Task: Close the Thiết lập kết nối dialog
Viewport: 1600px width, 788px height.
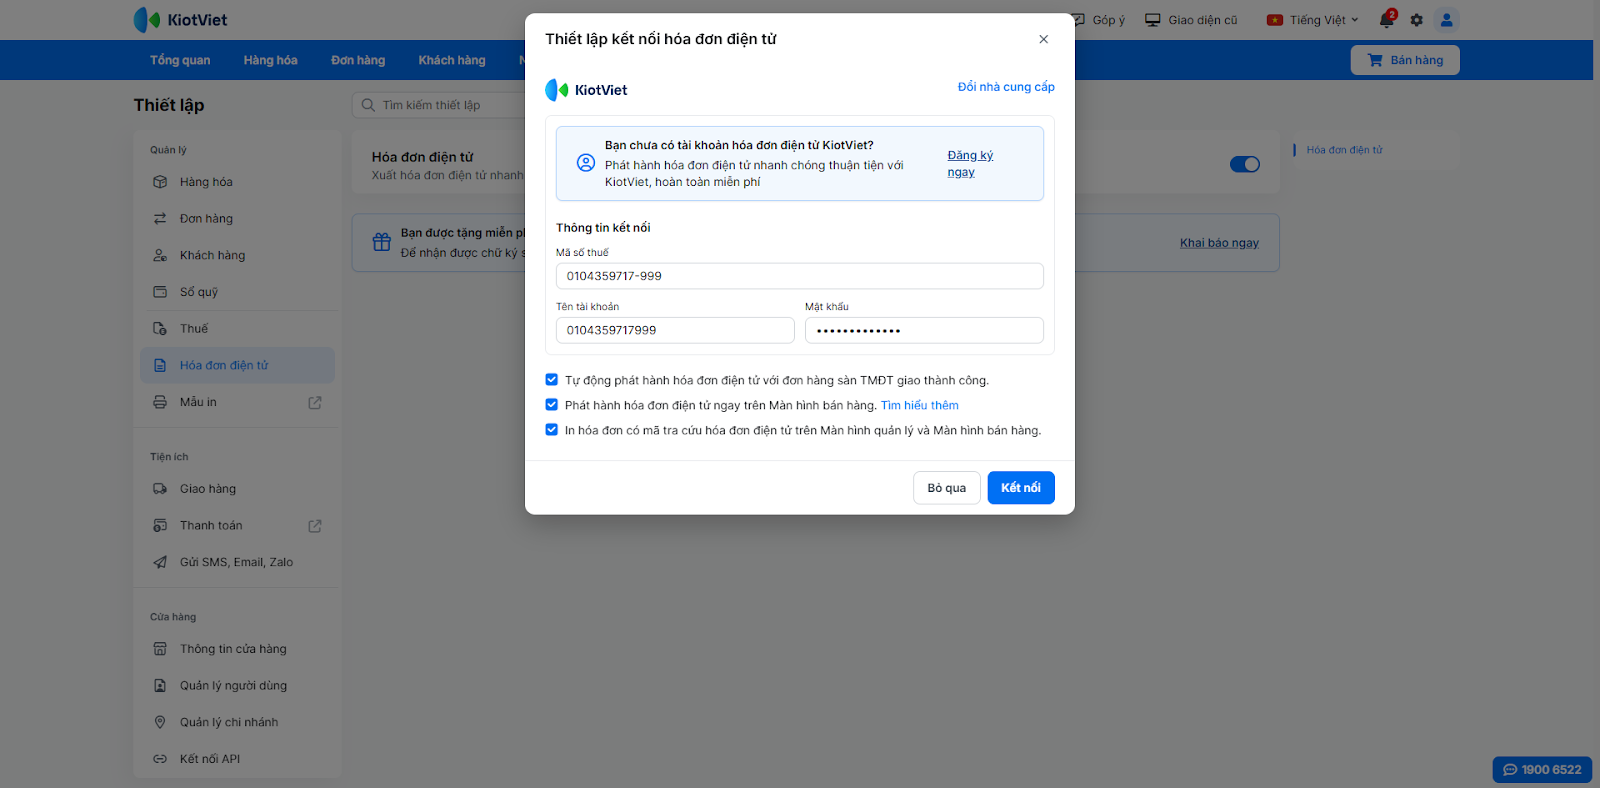Action: coord(1043,39)
